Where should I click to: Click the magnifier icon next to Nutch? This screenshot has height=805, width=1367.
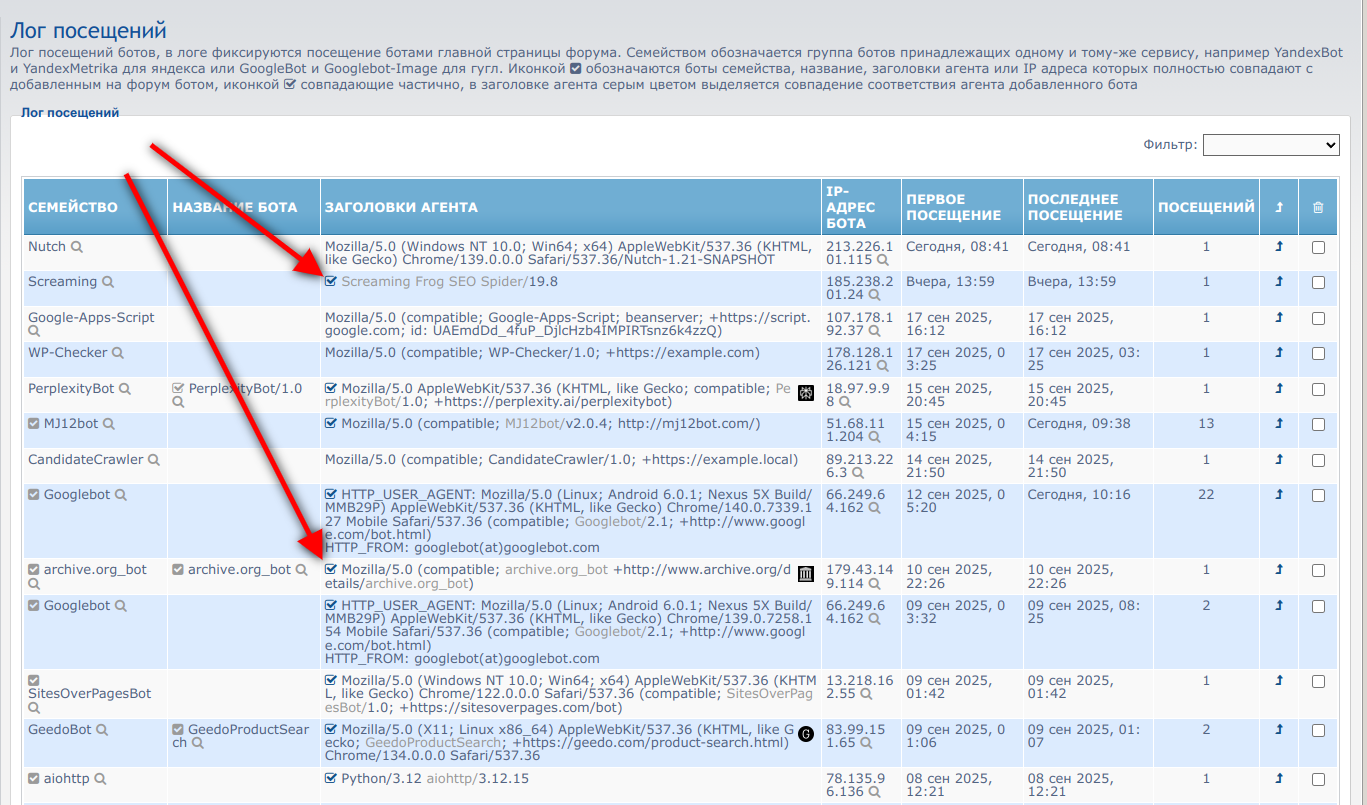(77, 247)
